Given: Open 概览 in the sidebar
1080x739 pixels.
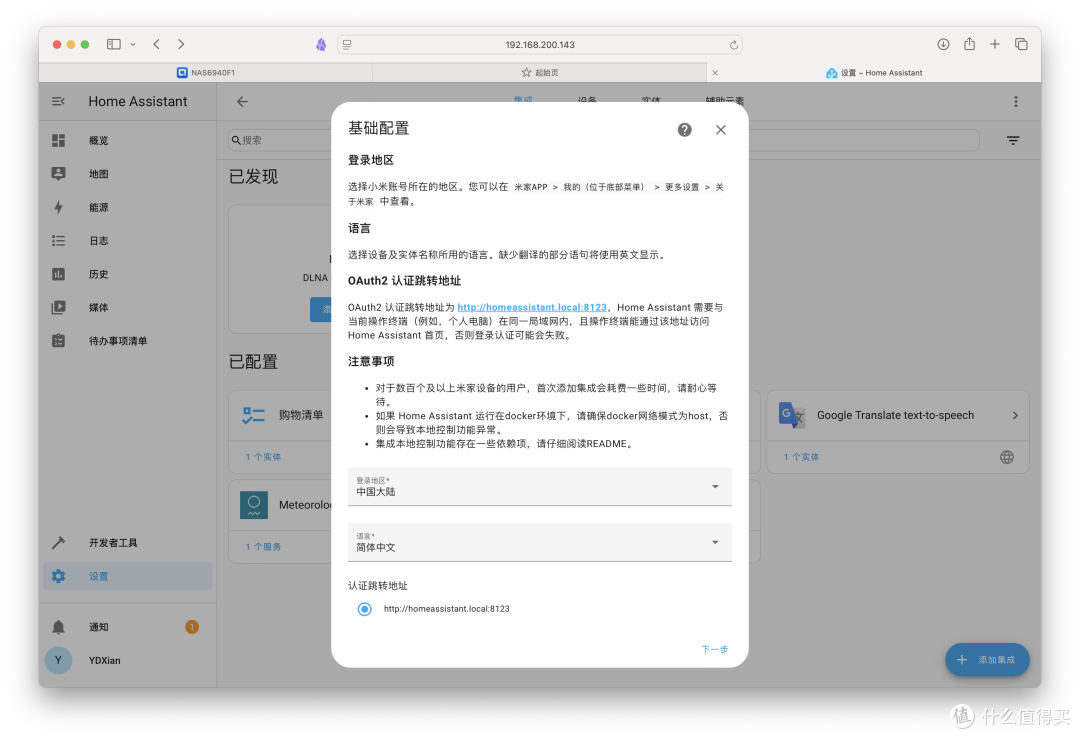Looking at the screenshot, I should point(127,140).
